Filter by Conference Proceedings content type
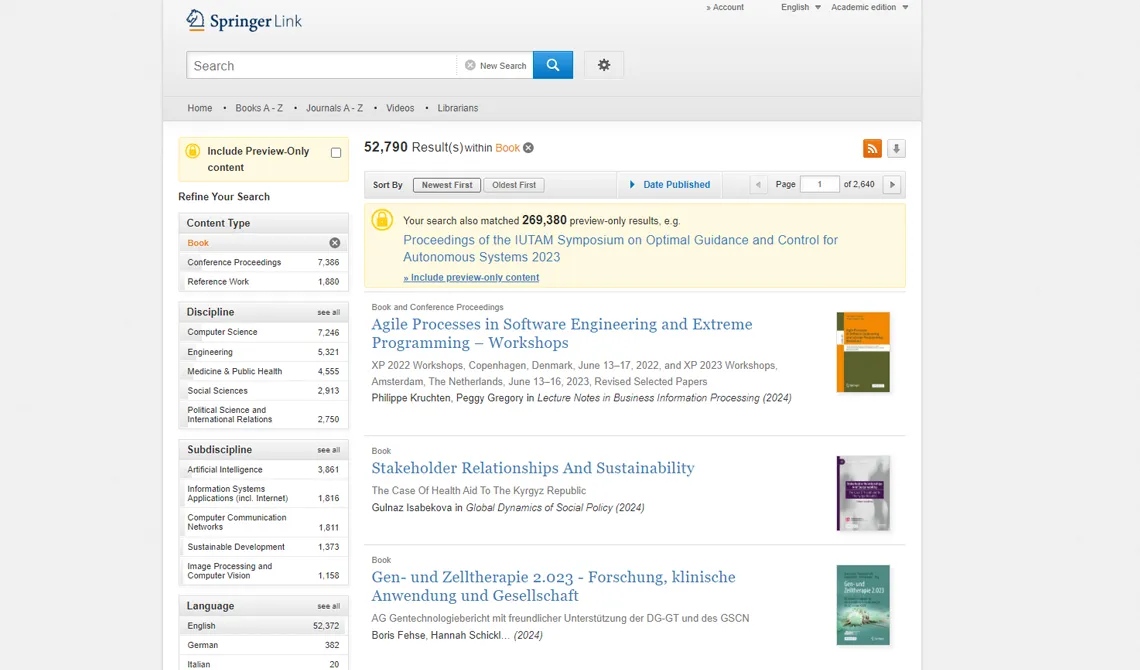 (x=263, y=262)
